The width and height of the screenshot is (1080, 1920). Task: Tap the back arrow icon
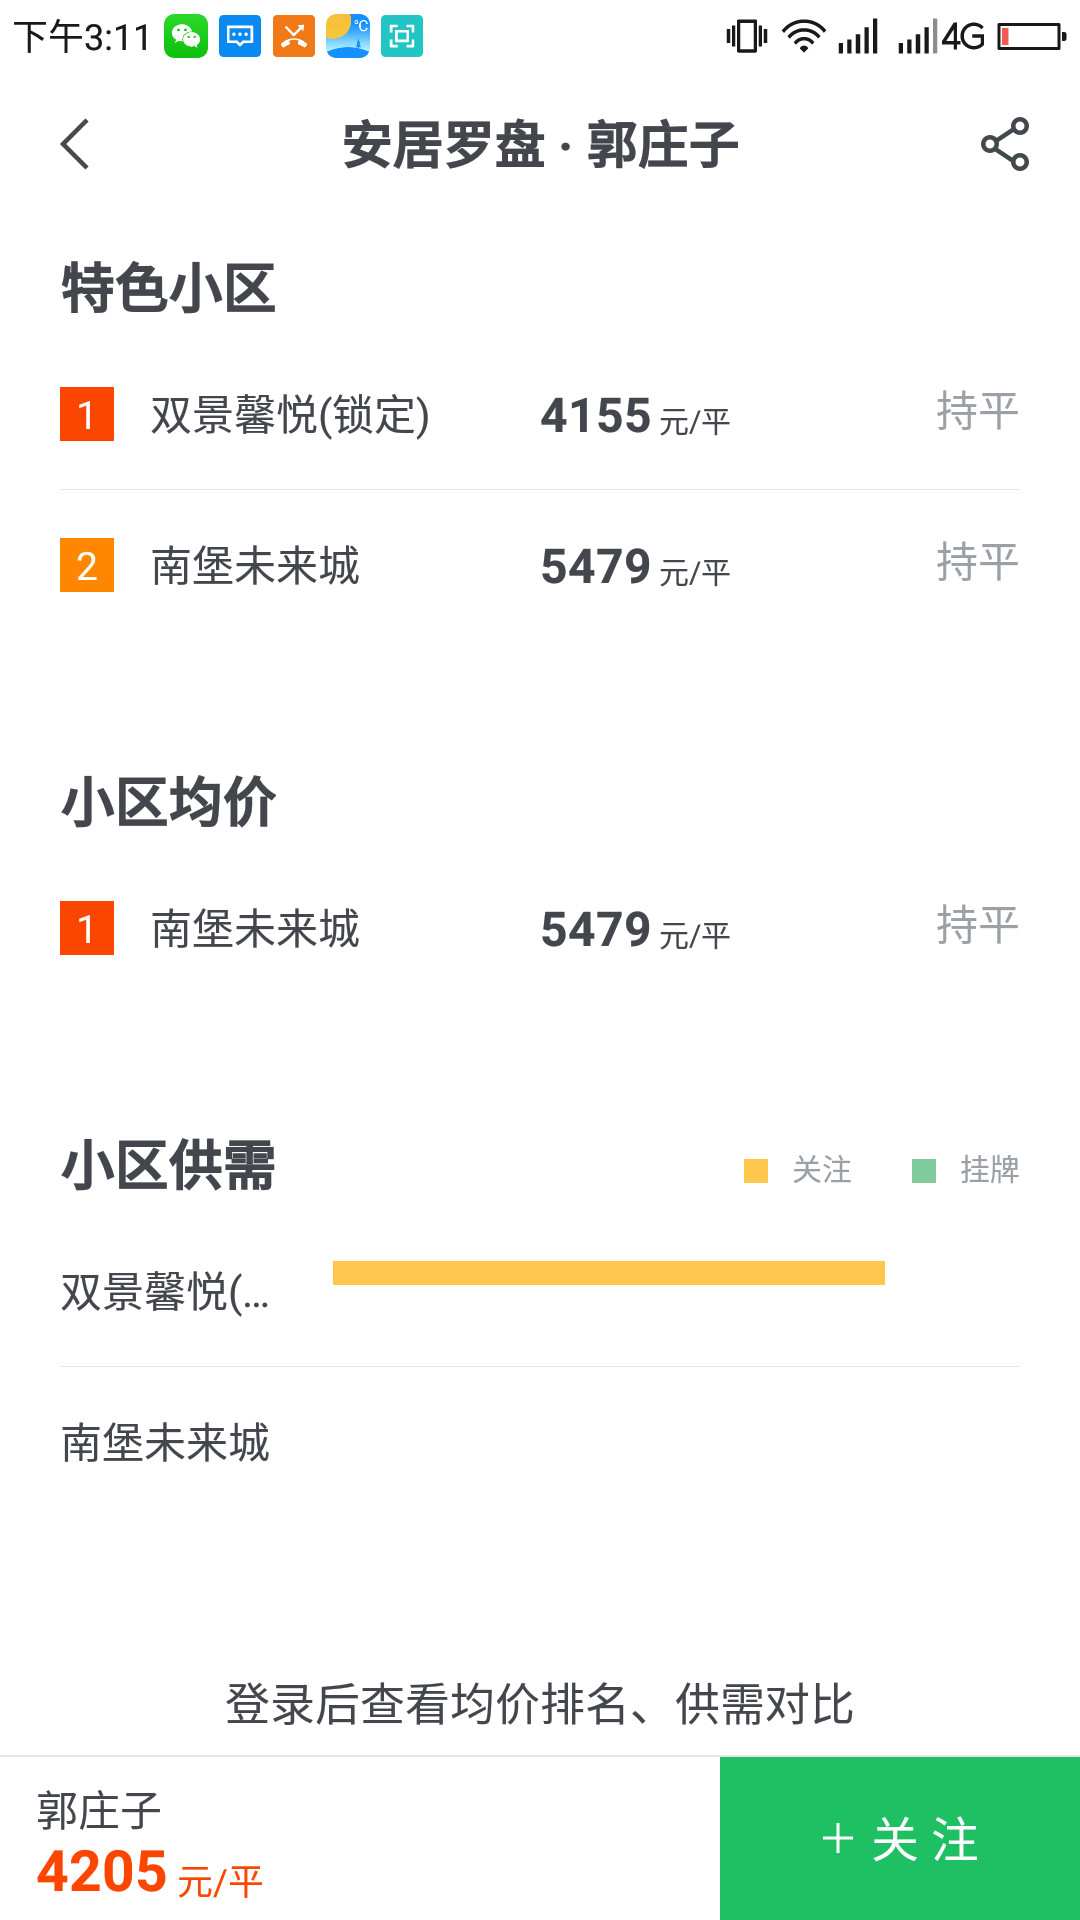(76, 145)
